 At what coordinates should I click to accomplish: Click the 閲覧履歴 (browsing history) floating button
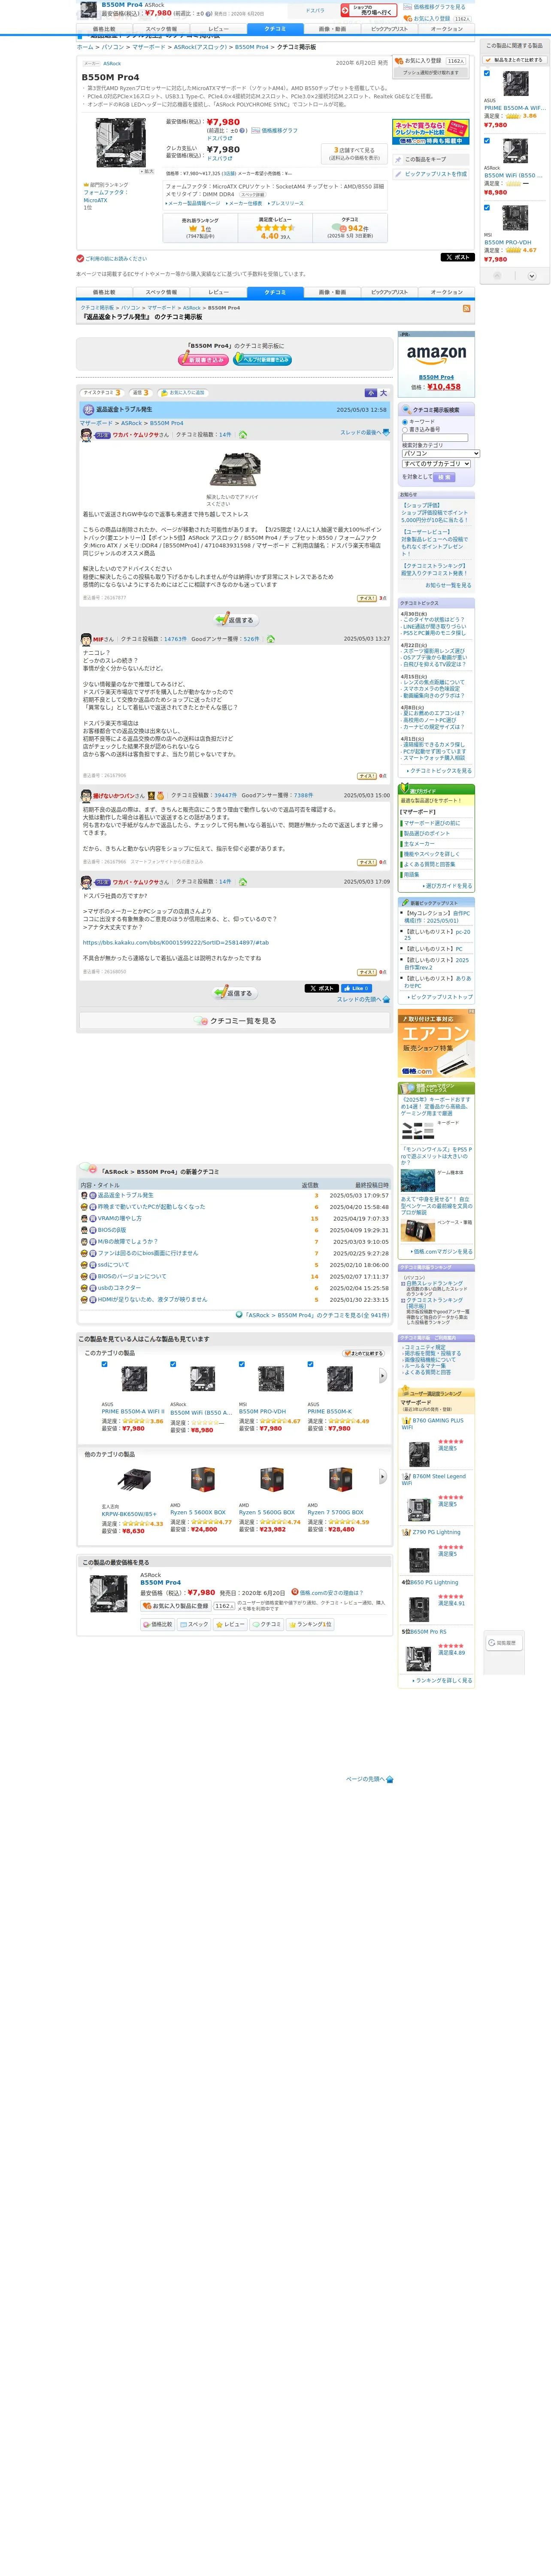pyautogui.click(x=503, y=1643)
